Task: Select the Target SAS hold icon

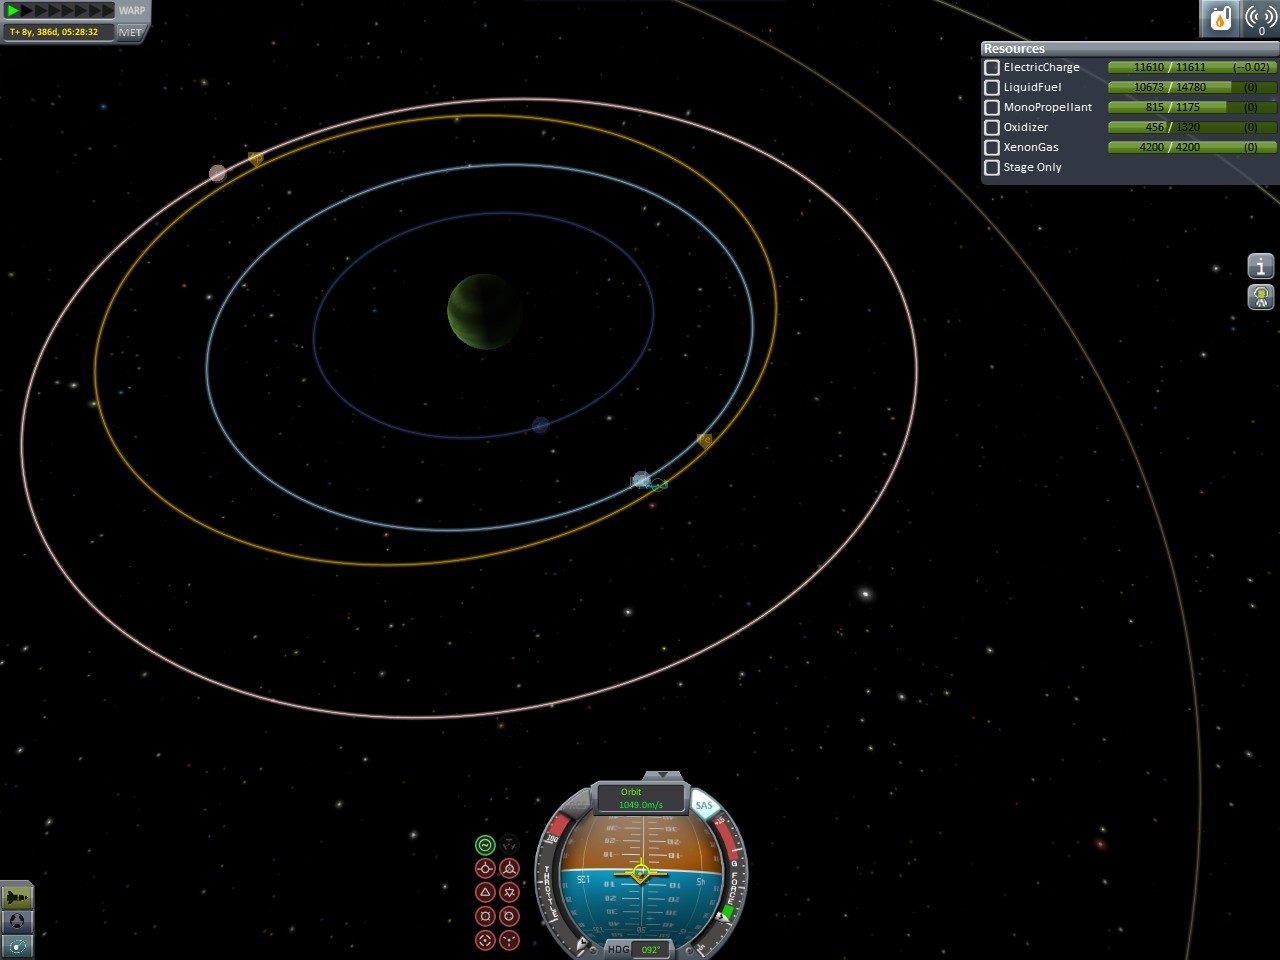Action: click(485, 940)
